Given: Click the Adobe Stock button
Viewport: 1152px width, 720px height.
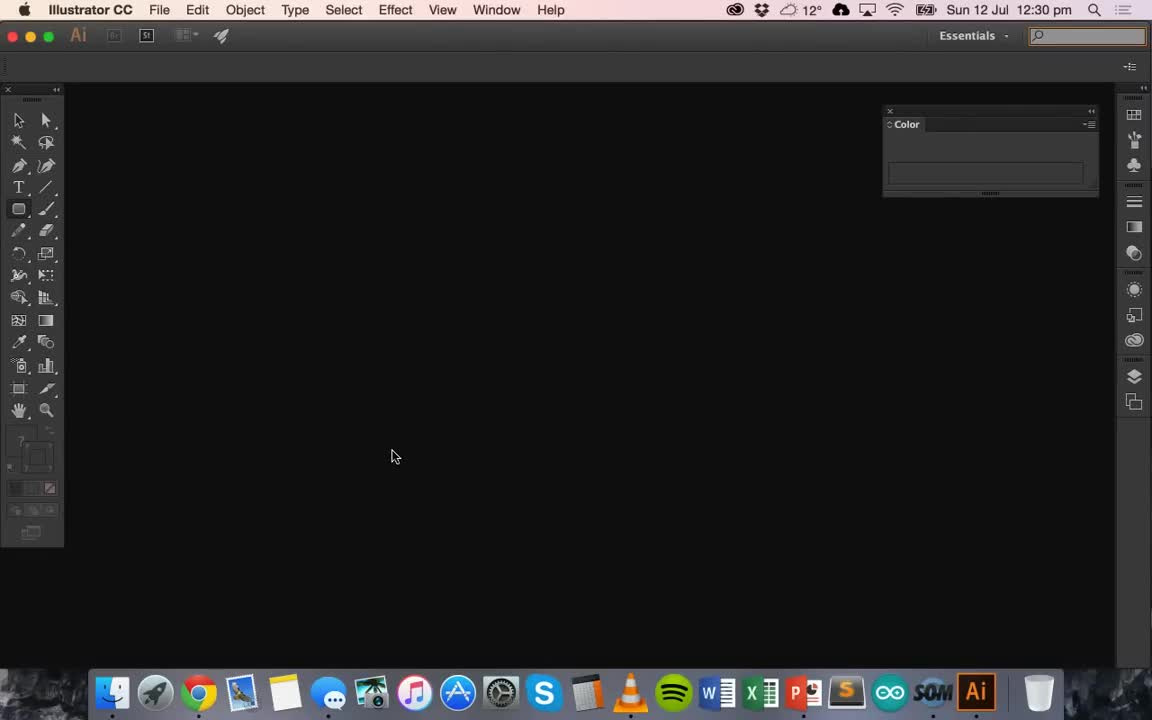Looking at the screenshot, I should tap(146, 35).
